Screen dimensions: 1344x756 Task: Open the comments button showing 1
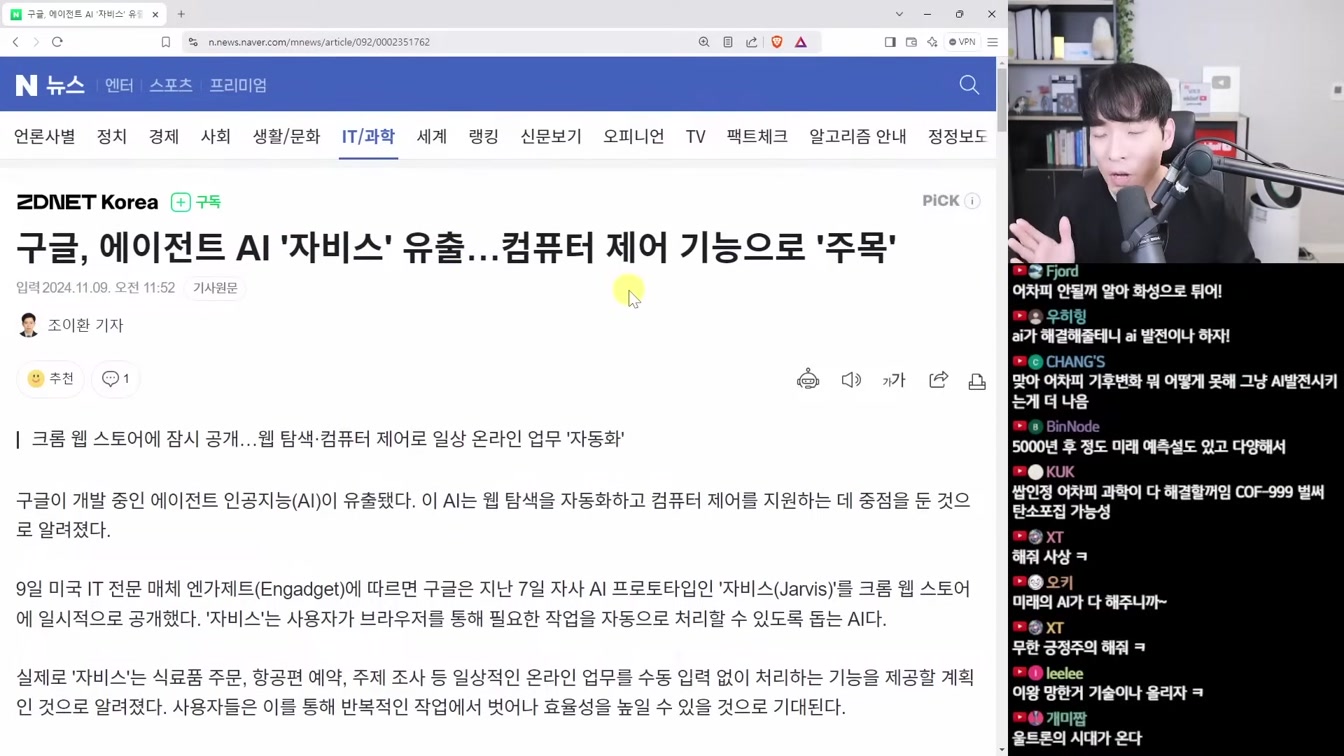115,379
